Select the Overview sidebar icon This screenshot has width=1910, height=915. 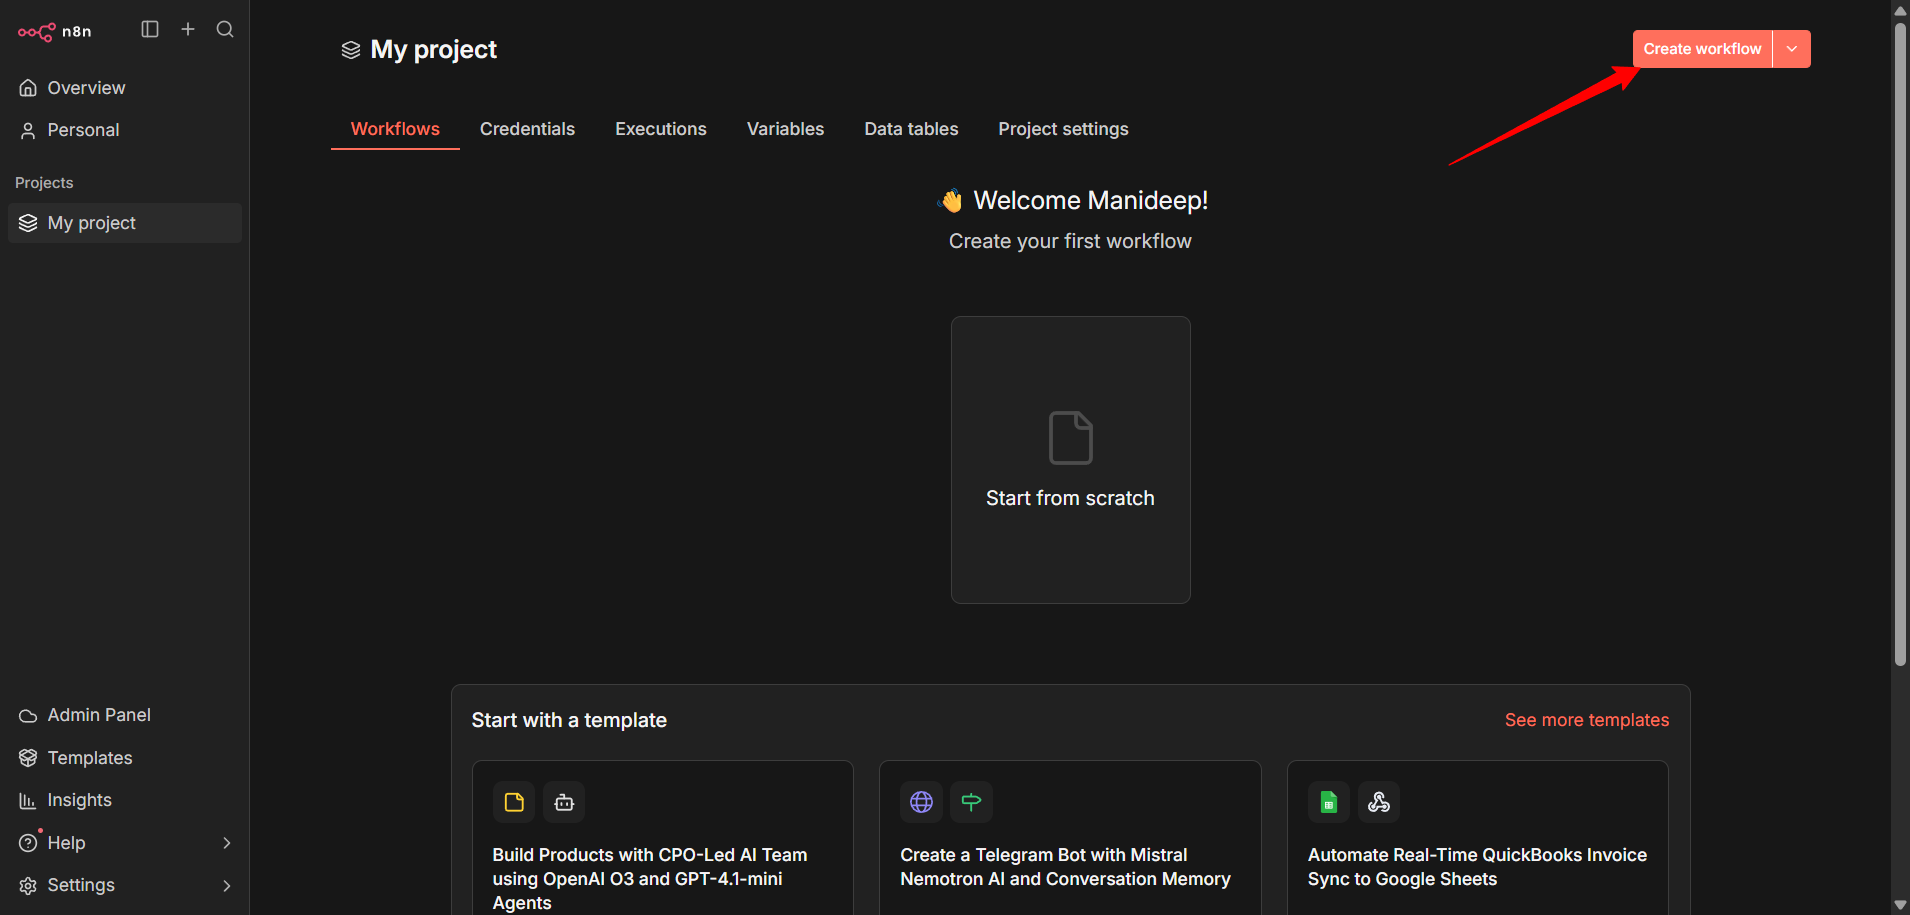[x=28, y=87]
